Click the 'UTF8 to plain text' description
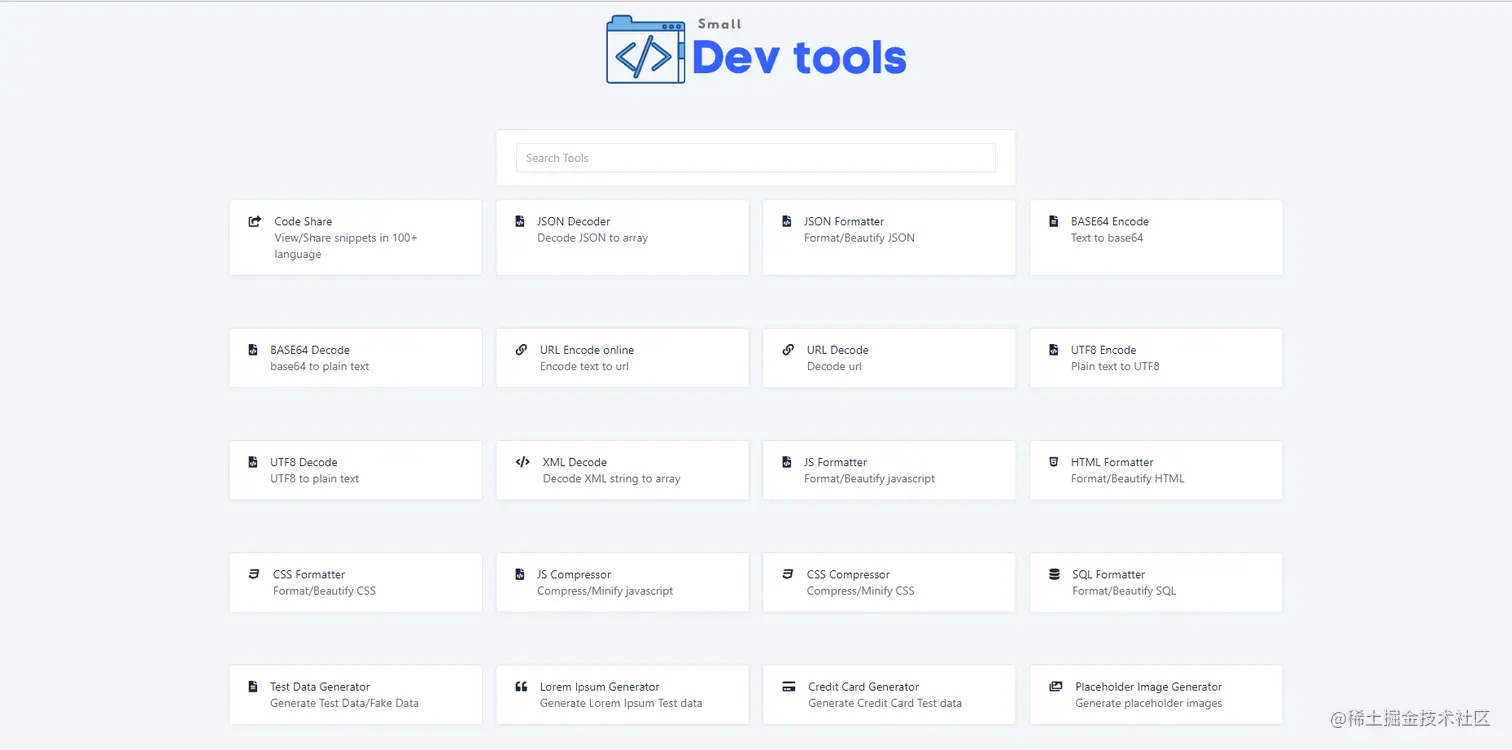 [314, 479]
